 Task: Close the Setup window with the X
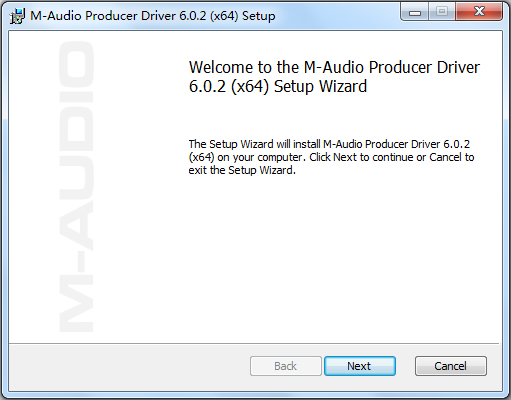pos(479,12)
